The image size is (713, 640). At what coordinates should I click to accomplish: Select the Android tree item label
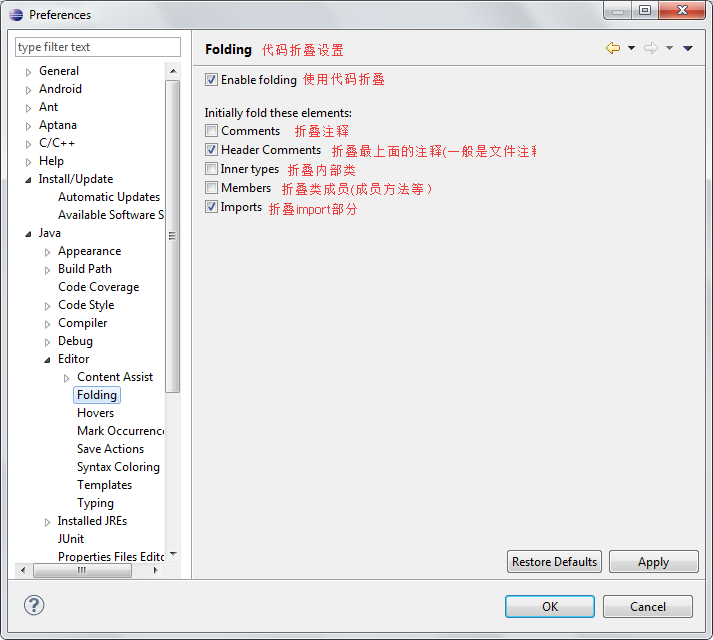[x=60, y=89]
